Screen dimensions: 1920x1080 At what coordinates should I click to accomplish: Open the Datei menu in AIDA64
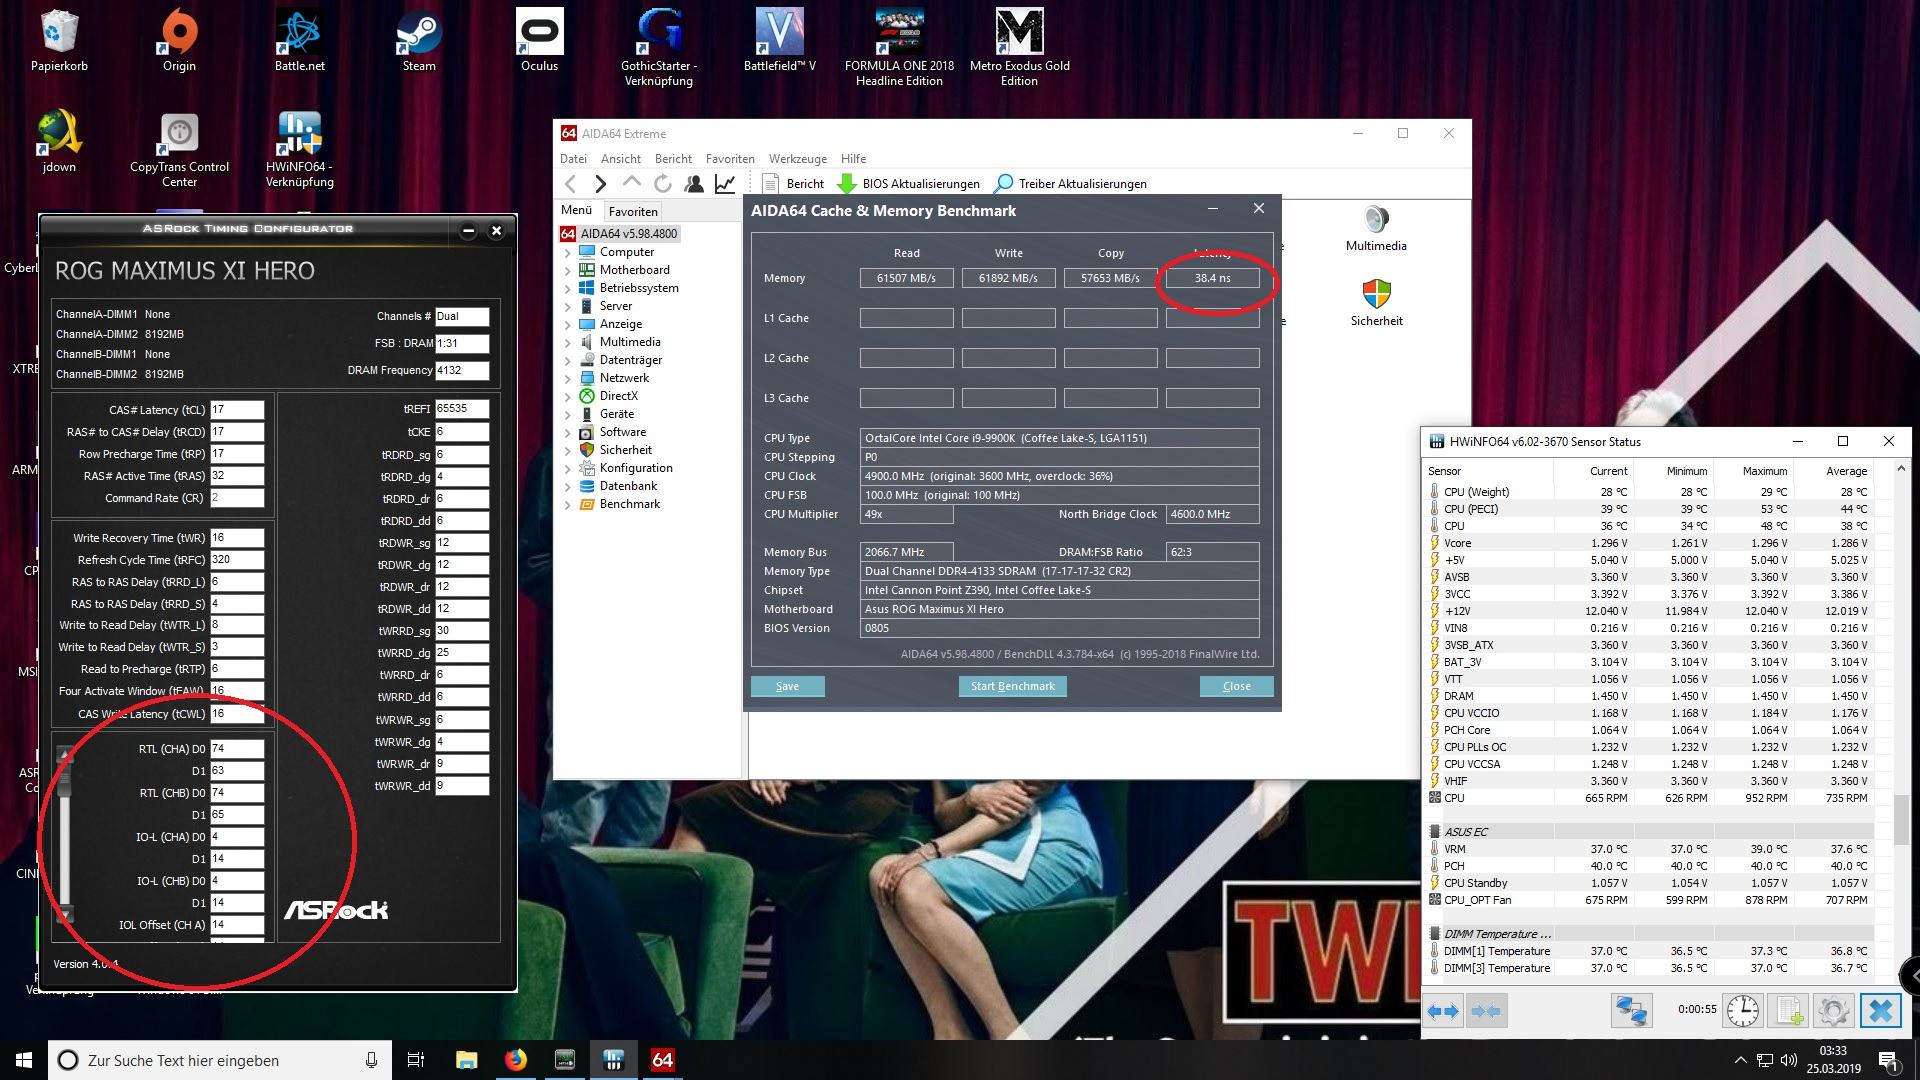573,158
